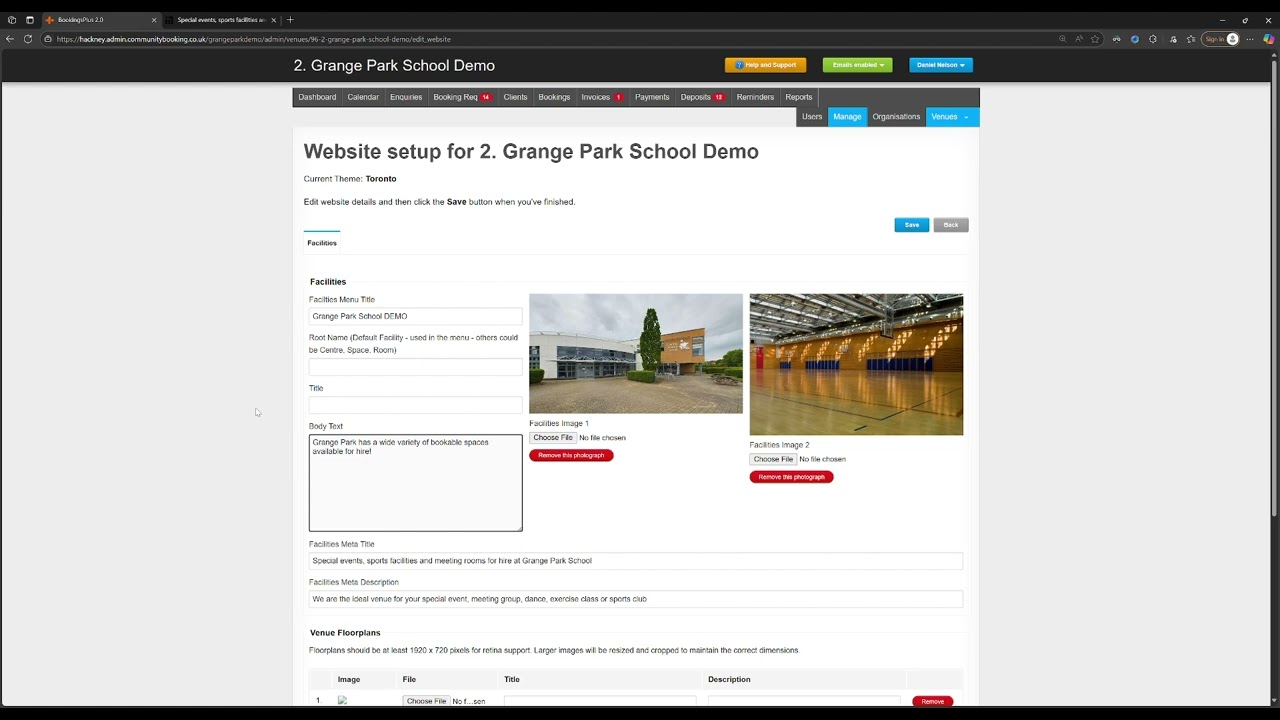
Task: Open the Organisations submenu item
Action: coord(896,117)
